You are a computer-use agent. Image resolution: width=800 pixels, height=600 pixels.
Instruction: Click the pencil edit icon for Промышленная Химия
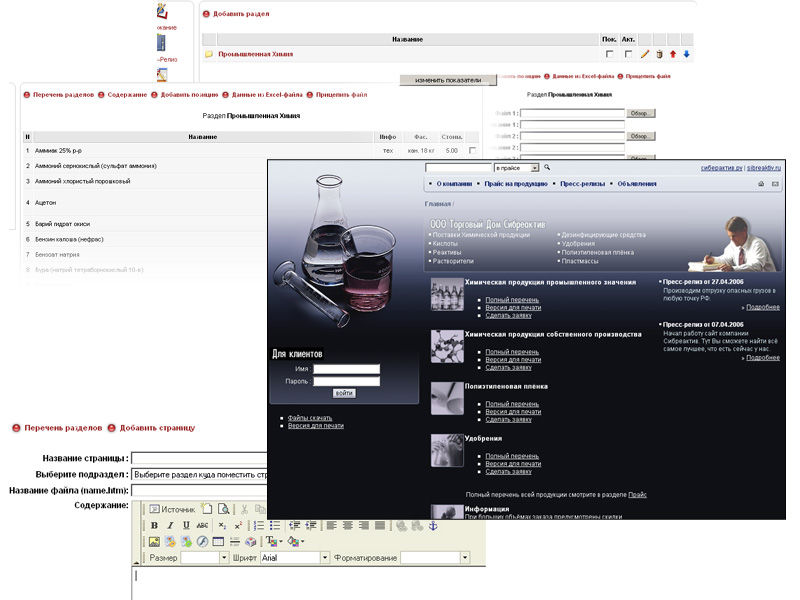(x=645, y=54)
